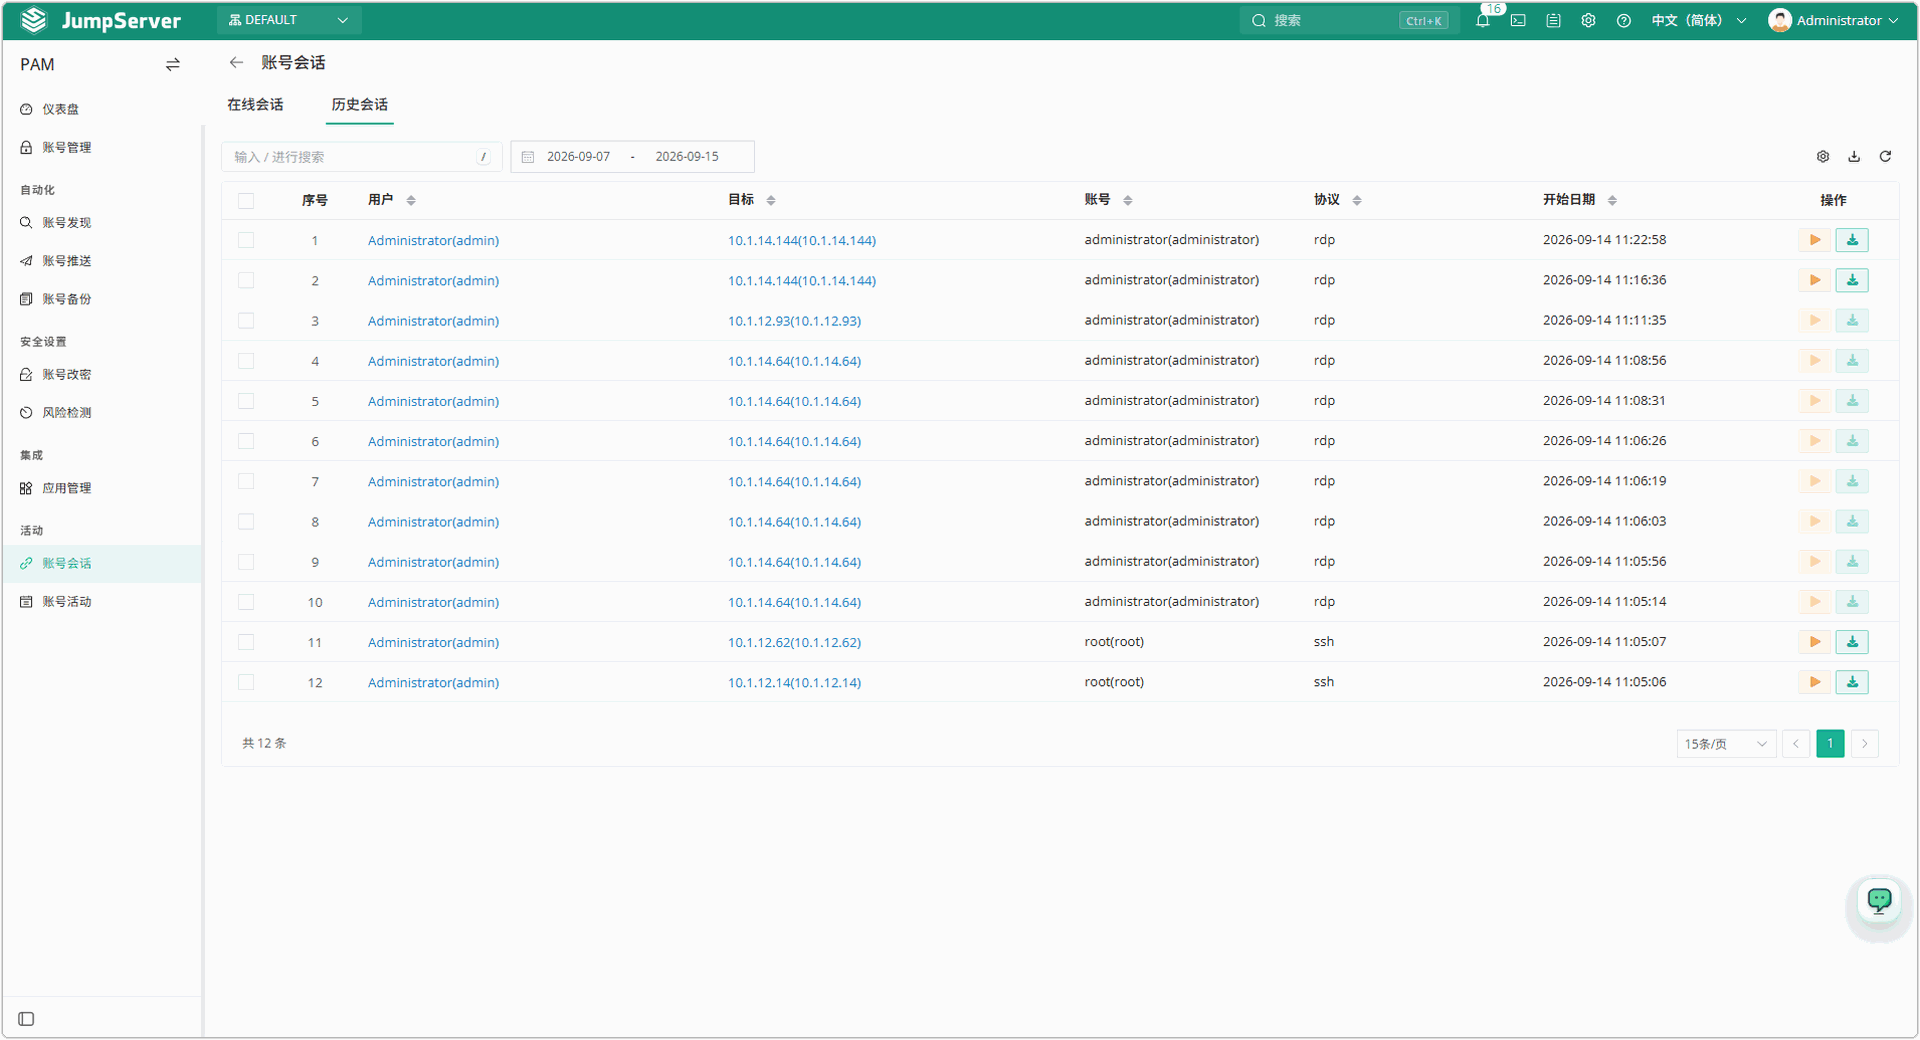The width and height of the screenshot is (1920, 1040).
Task: Tick the checkbox for row 11
Action: pos(246,642)
